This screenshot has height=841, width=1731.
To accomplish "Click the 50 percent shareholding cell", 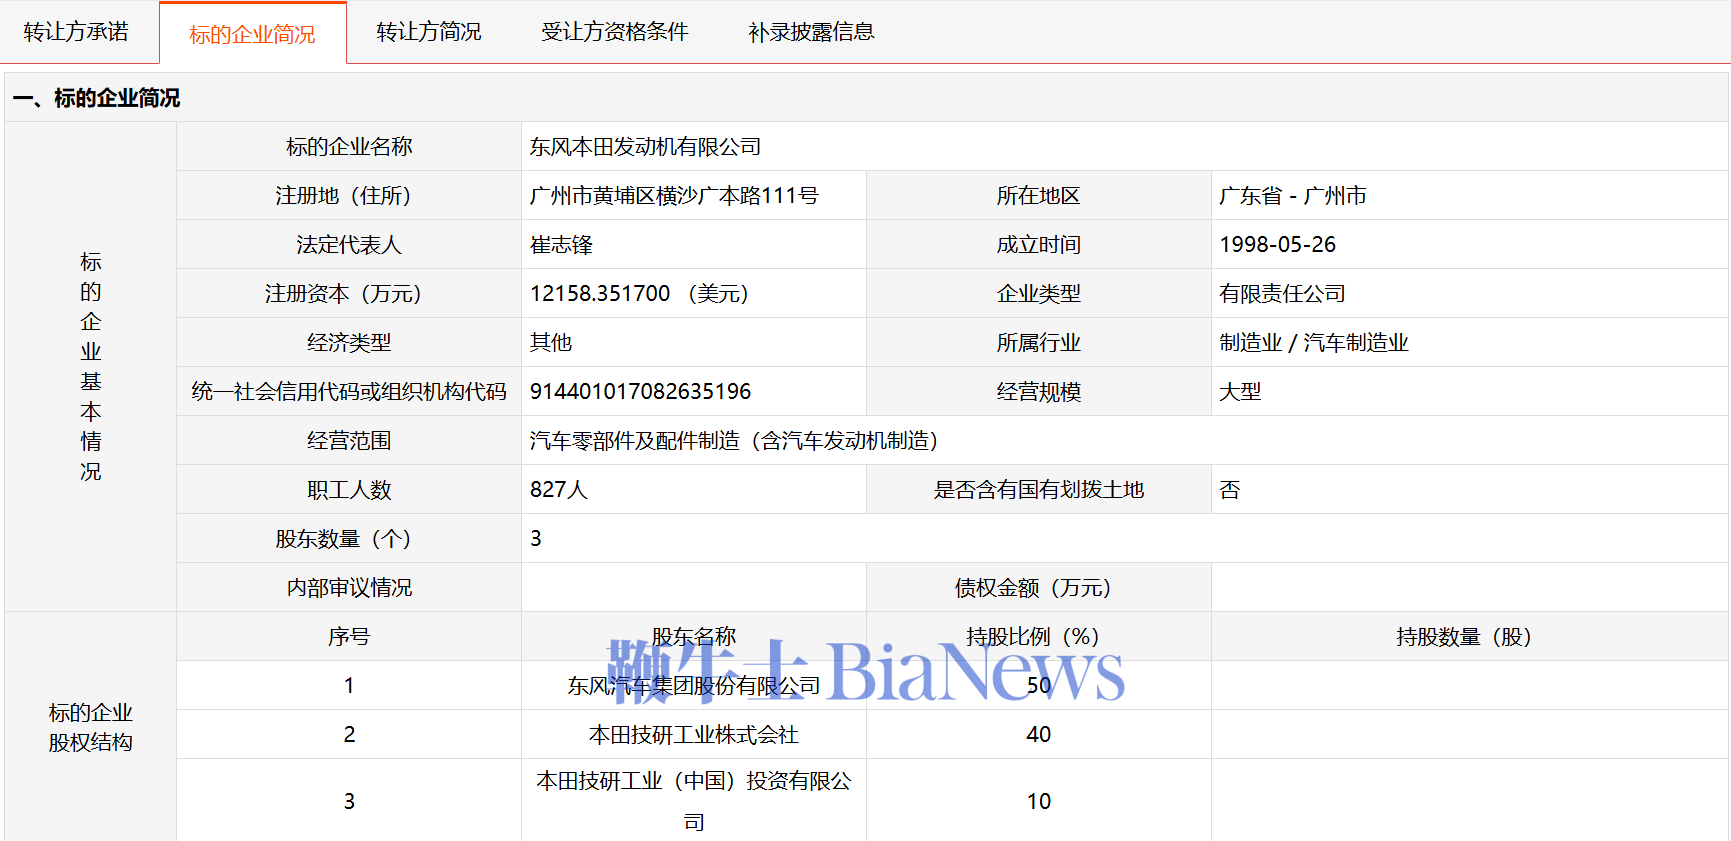I will 1038,686.
